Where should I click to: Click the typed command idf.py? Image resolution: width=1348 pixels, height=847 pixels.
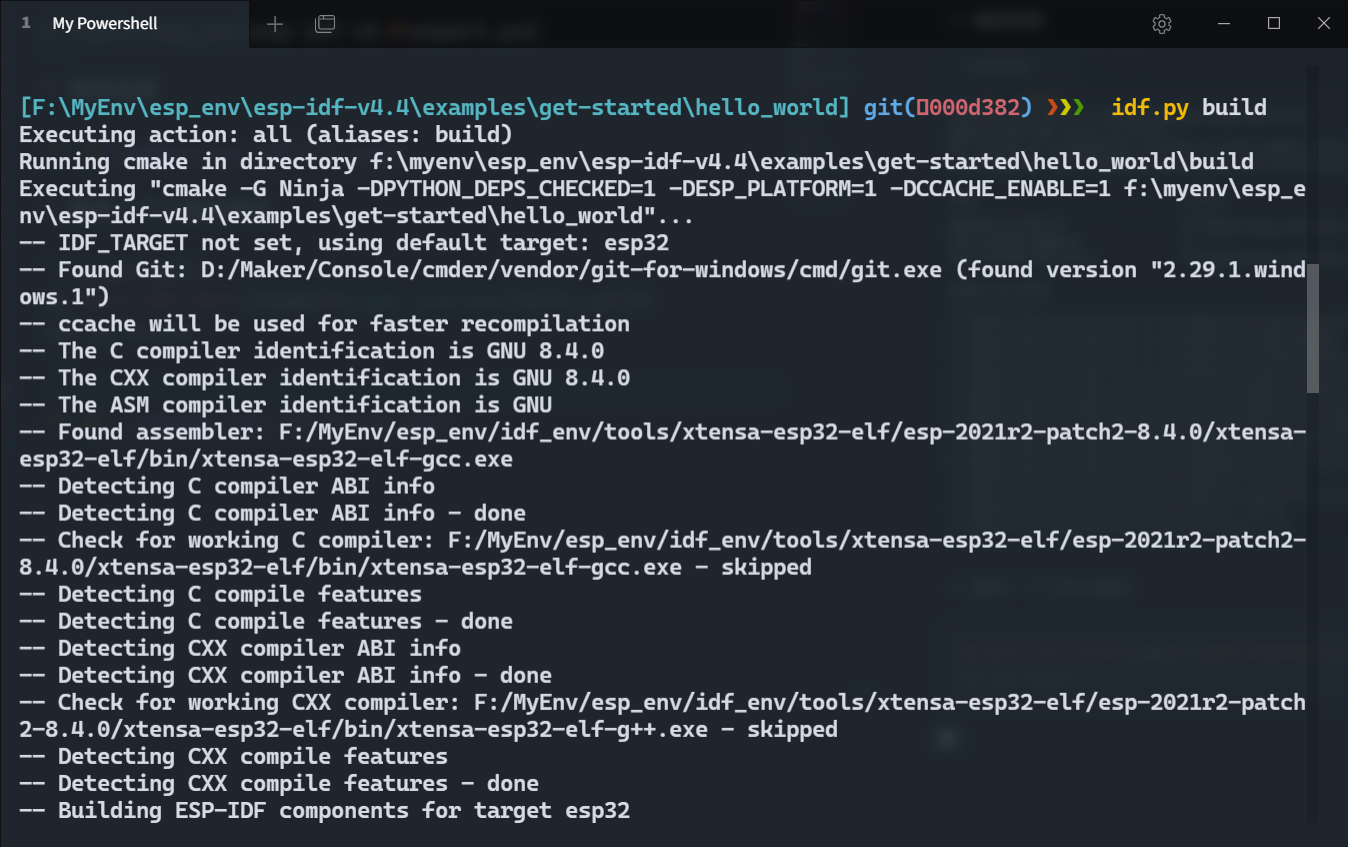pyautogui.click(x=1150, y=107)
